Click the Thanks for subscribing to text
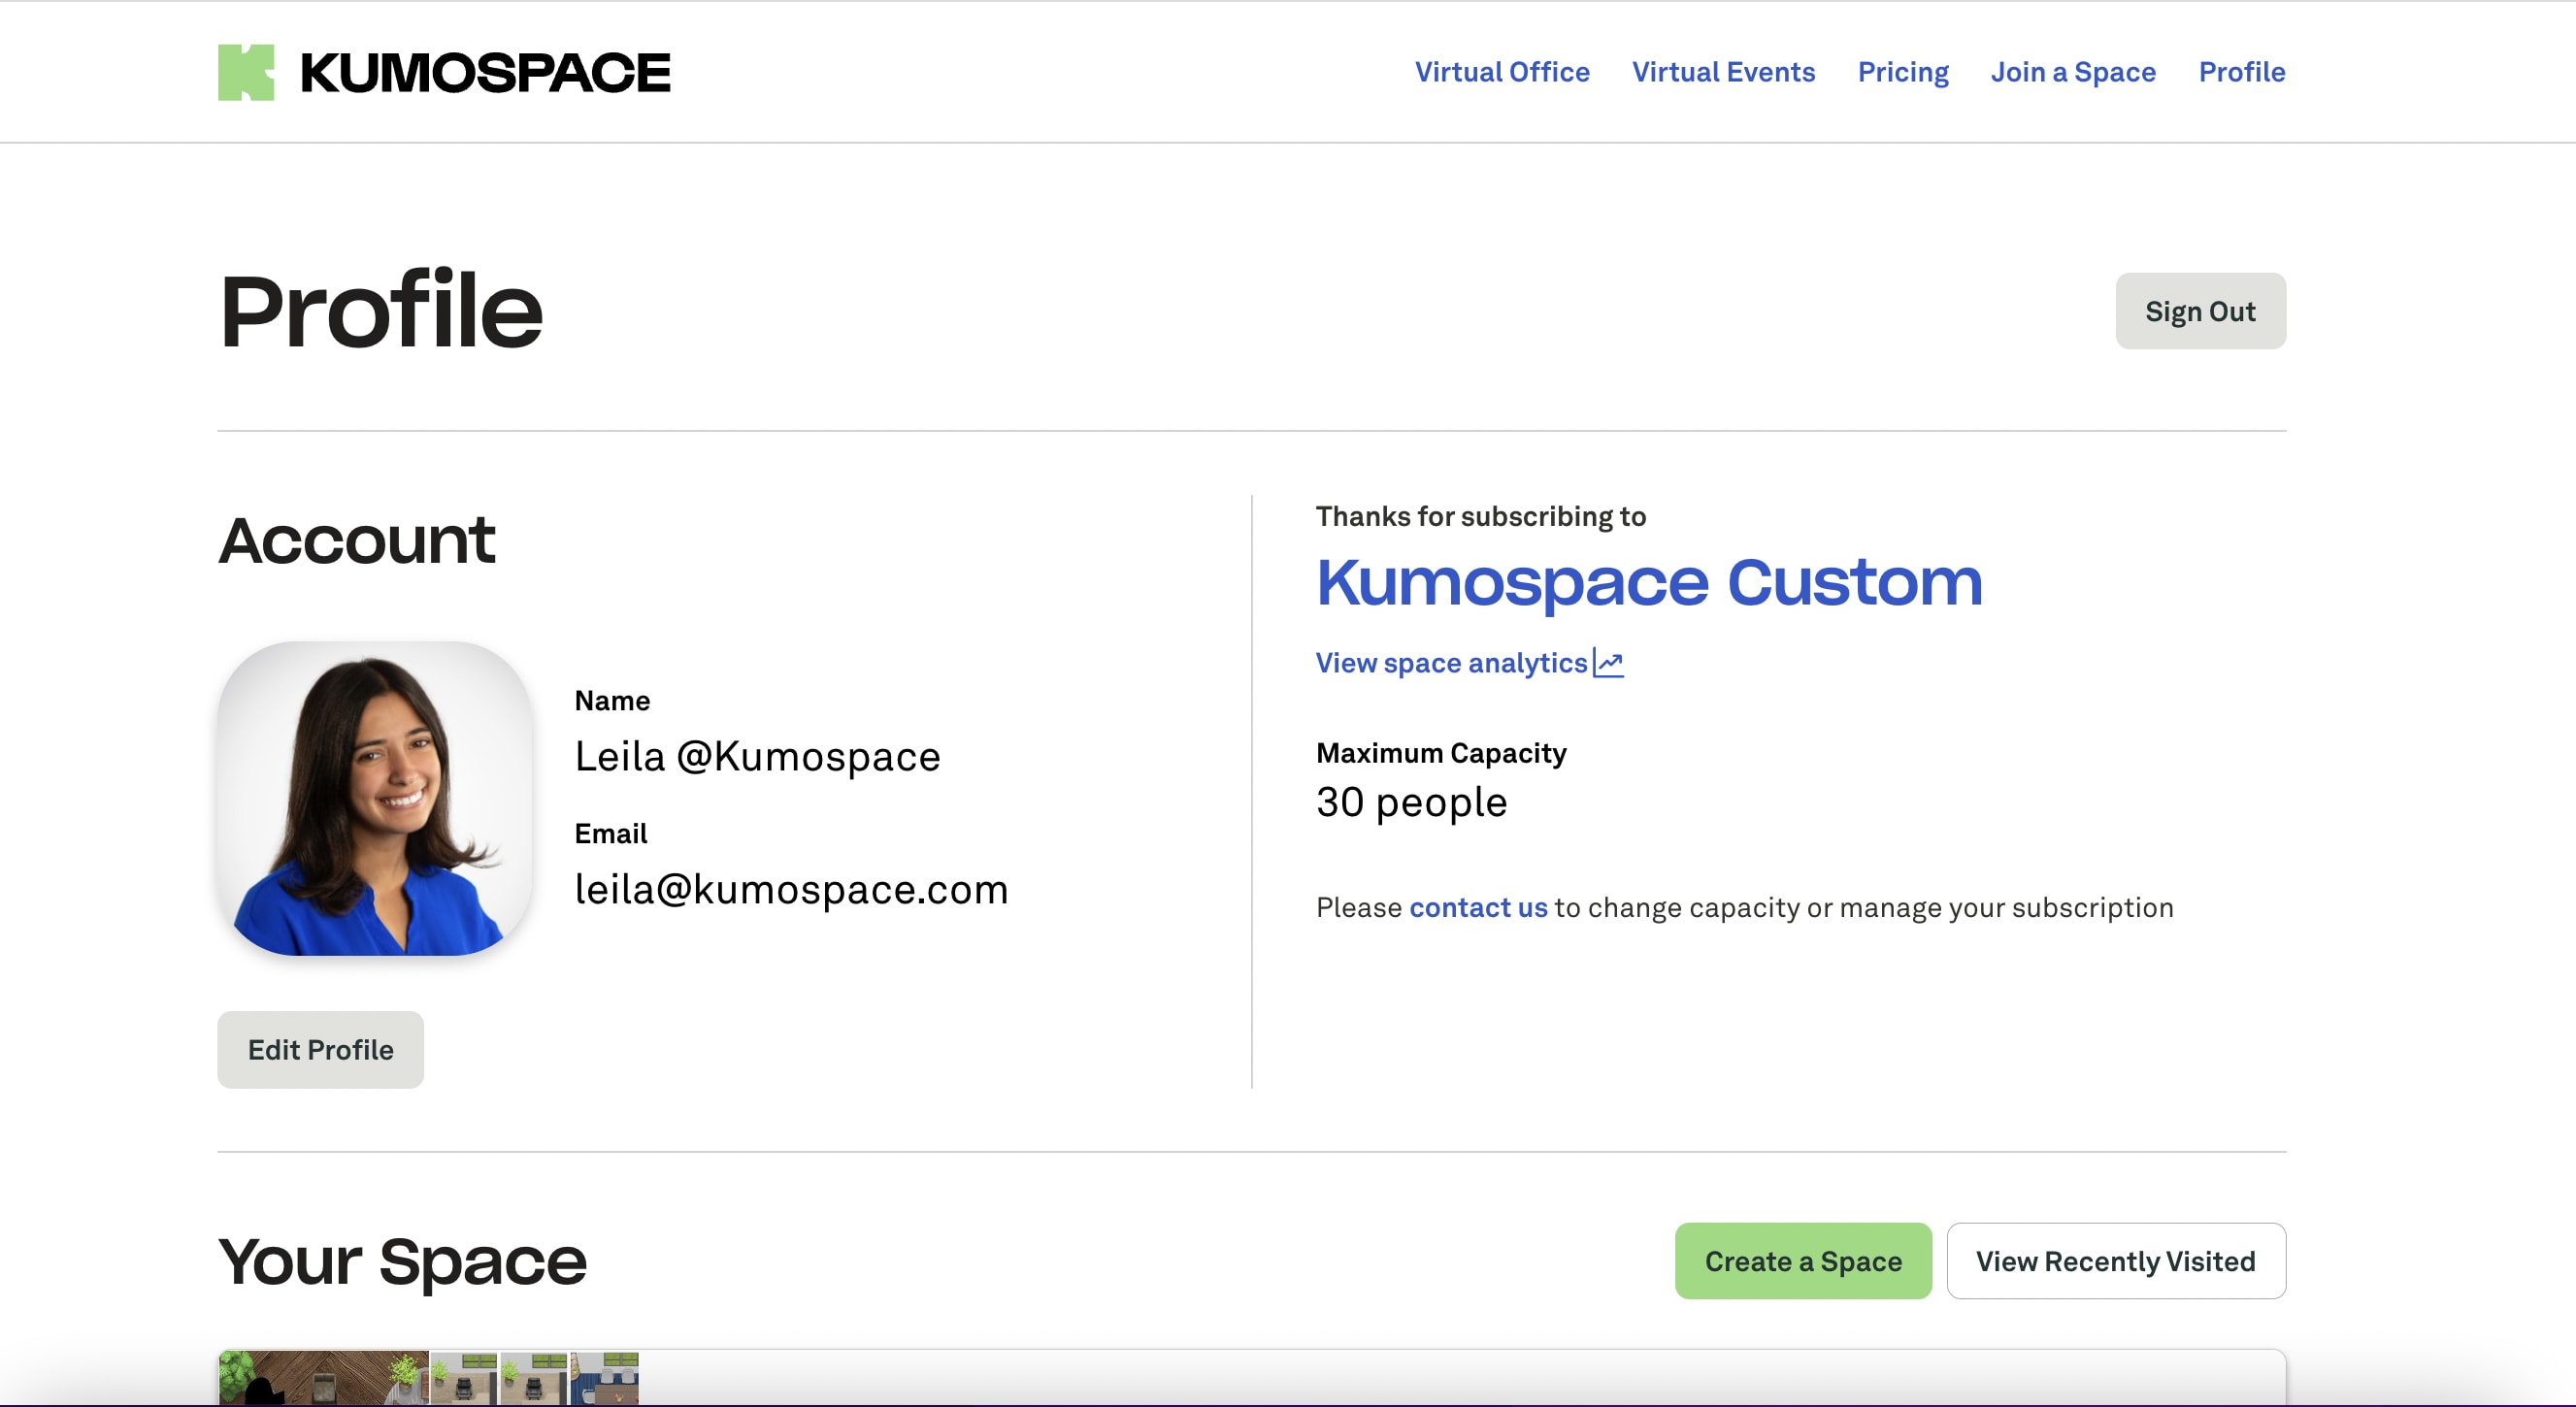The height and width of the screenshot is (1407, 2576). point(1480,516)
